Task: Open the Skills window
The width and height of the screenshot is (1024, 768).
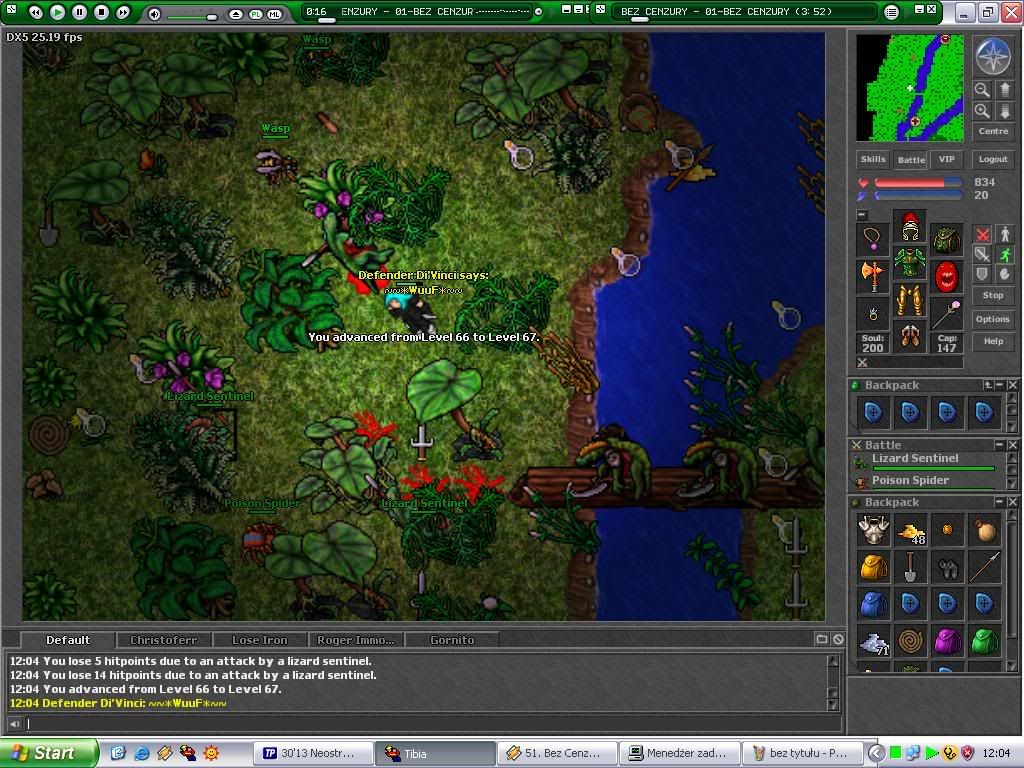Action: [x=873, y=159]
